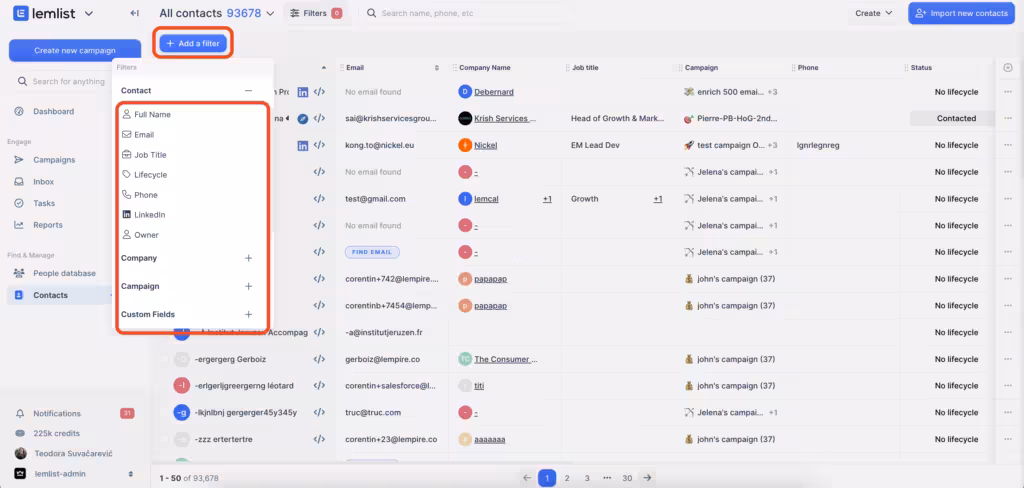Open the Krish Services company link
Viewport: 1024px width, 488px height.
pyautogui.click(x=505, y=118)
